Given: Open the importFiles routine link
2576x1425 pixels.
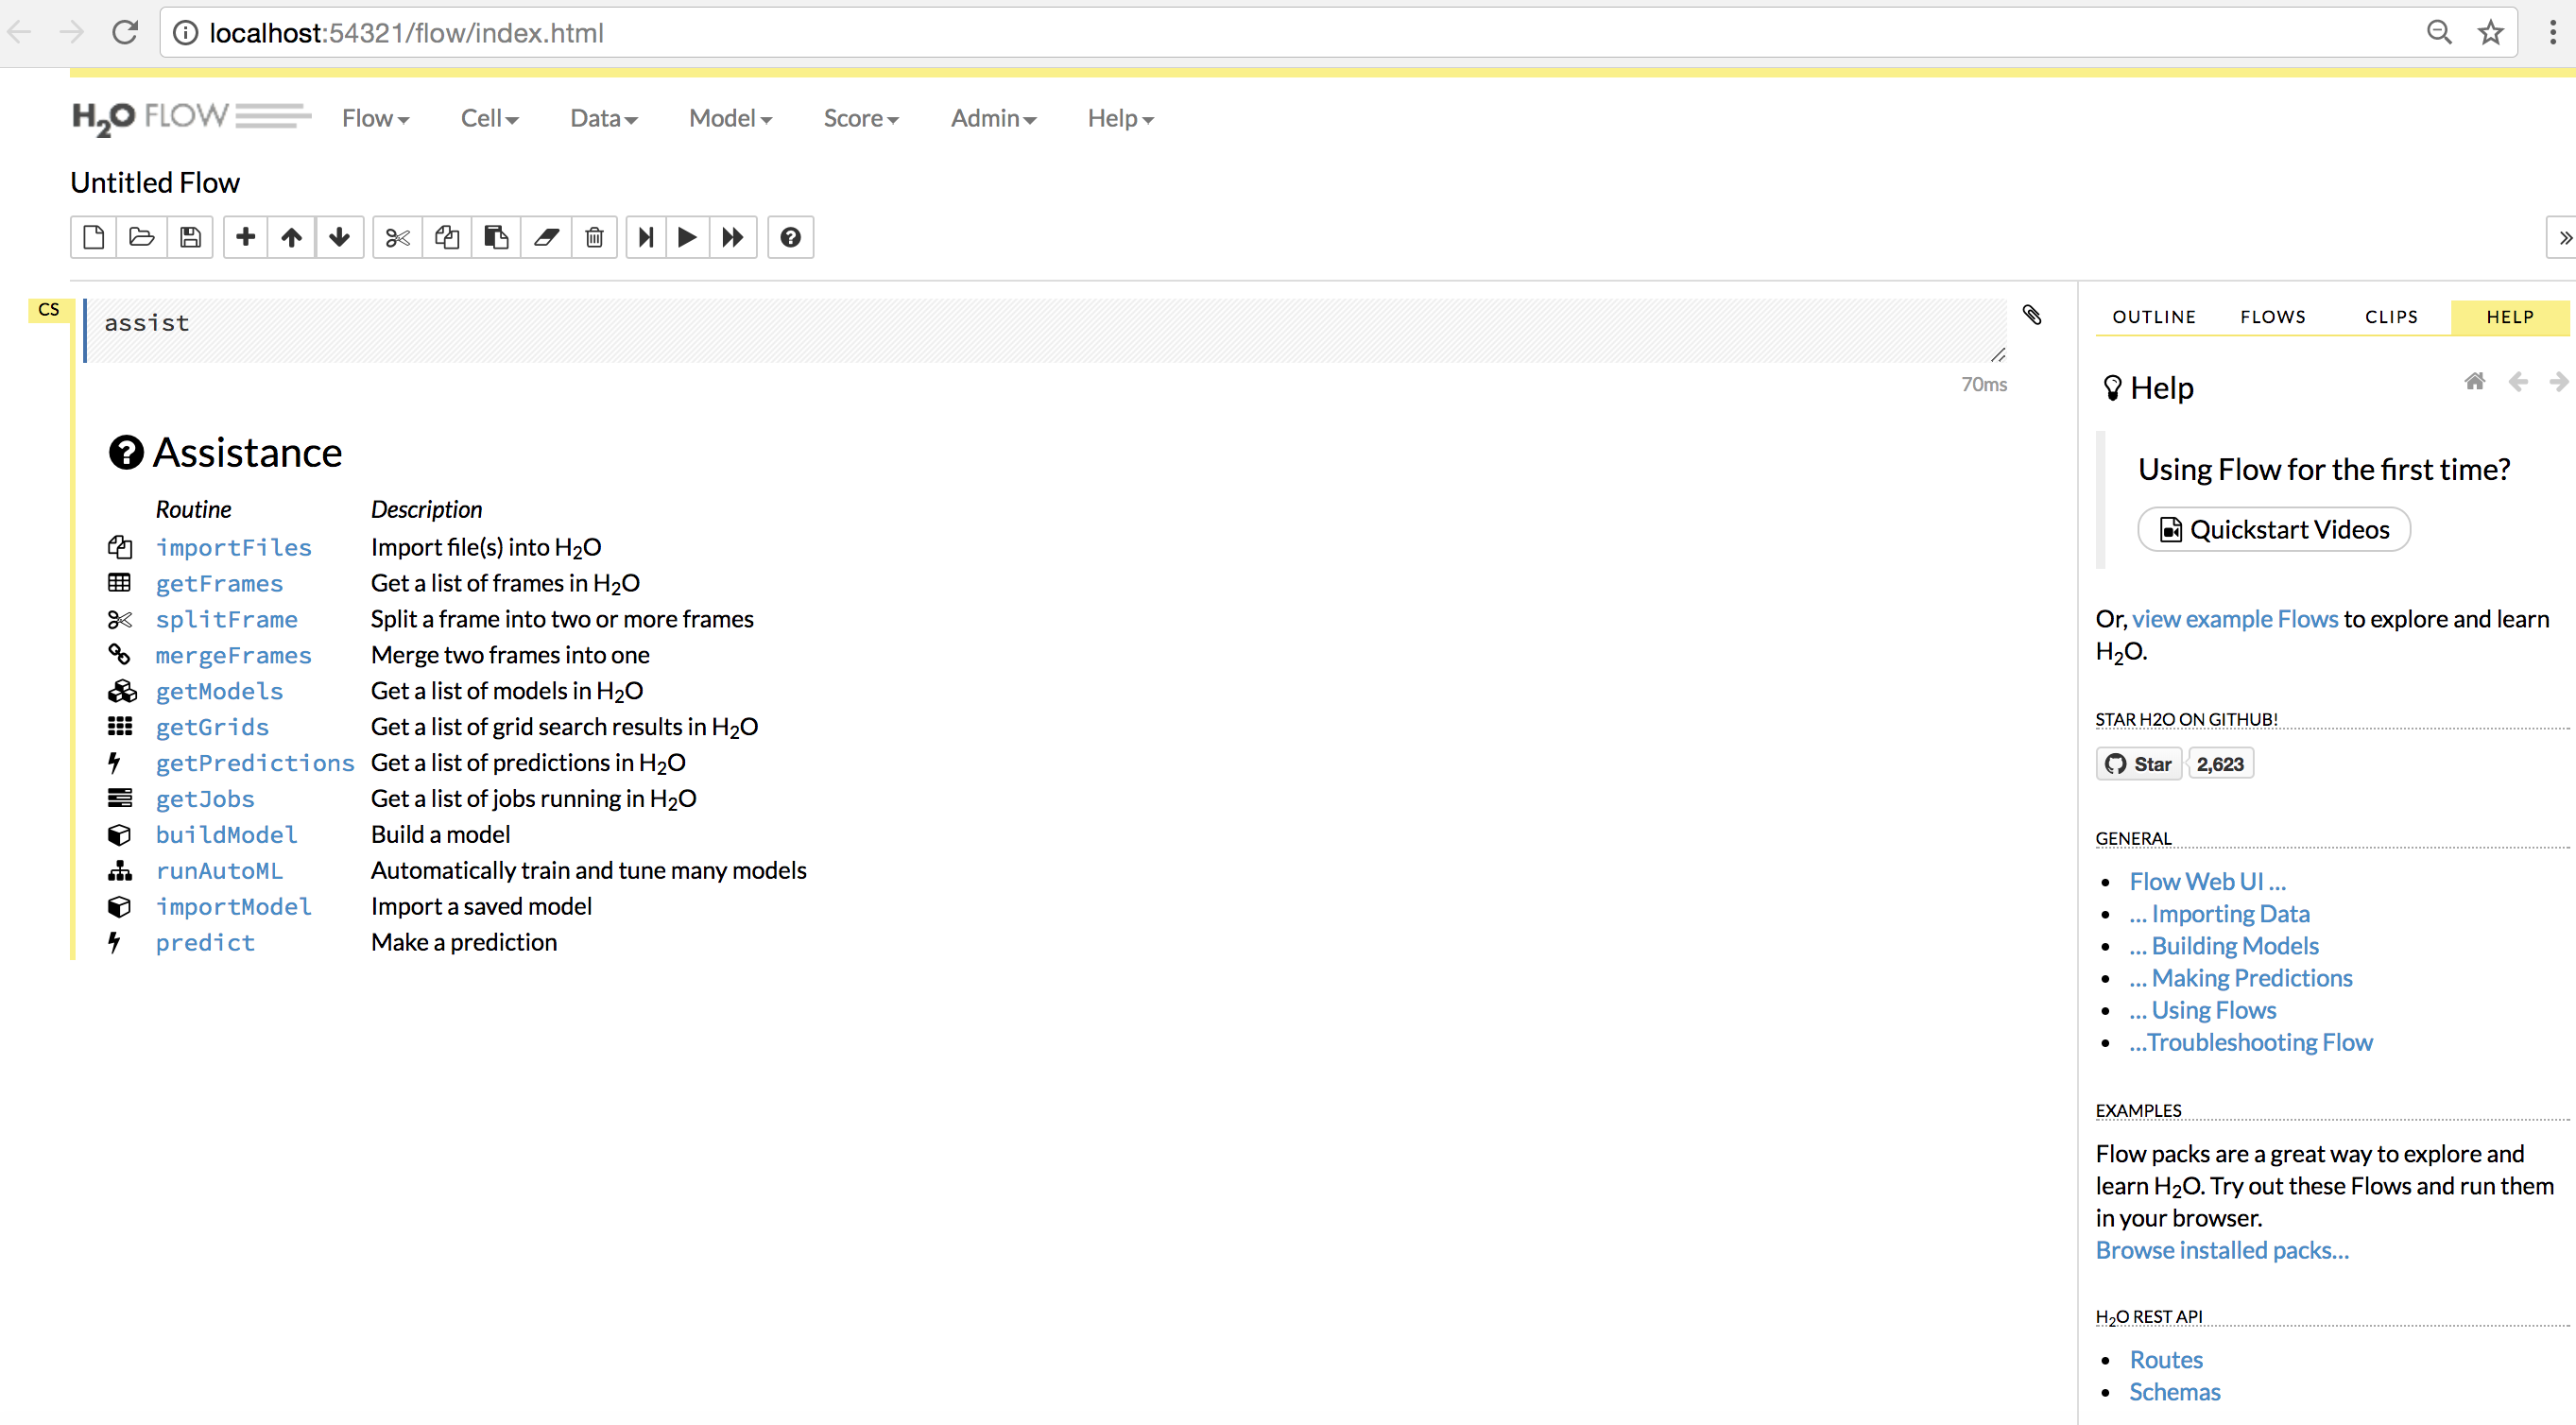Looking at the screenshot, I should 233,547.
